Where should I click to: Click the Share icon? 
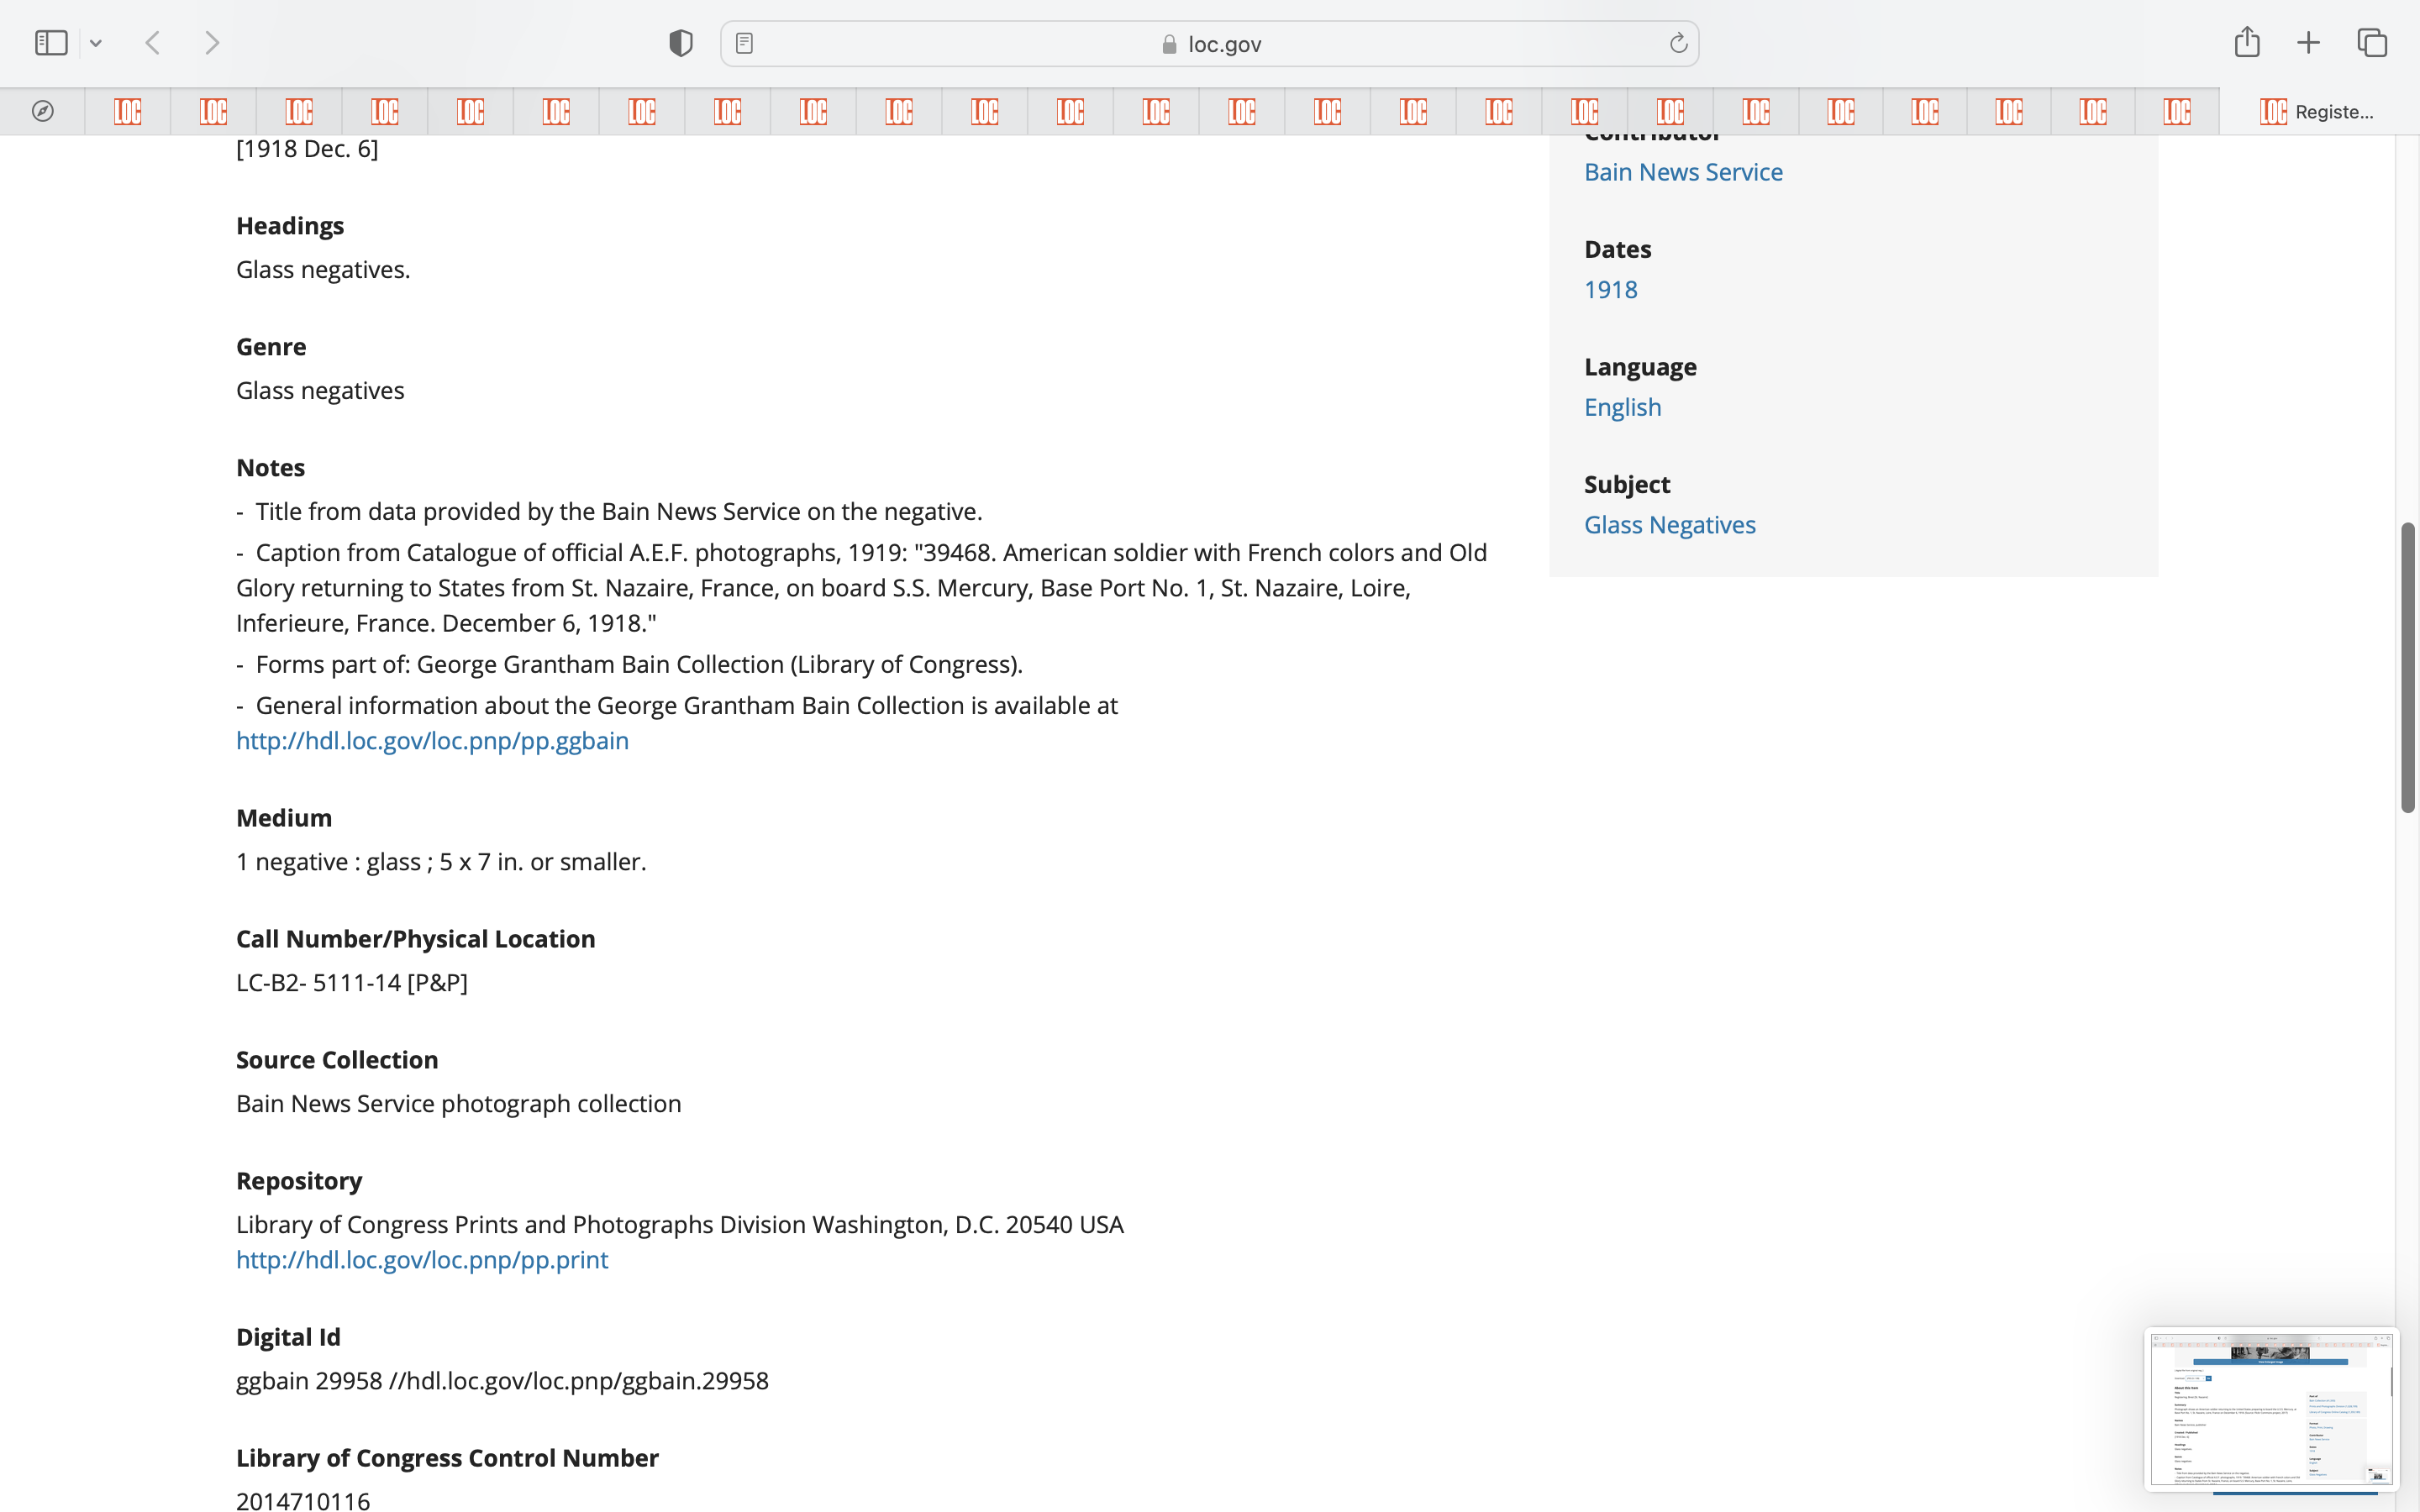click(2246, 42)
